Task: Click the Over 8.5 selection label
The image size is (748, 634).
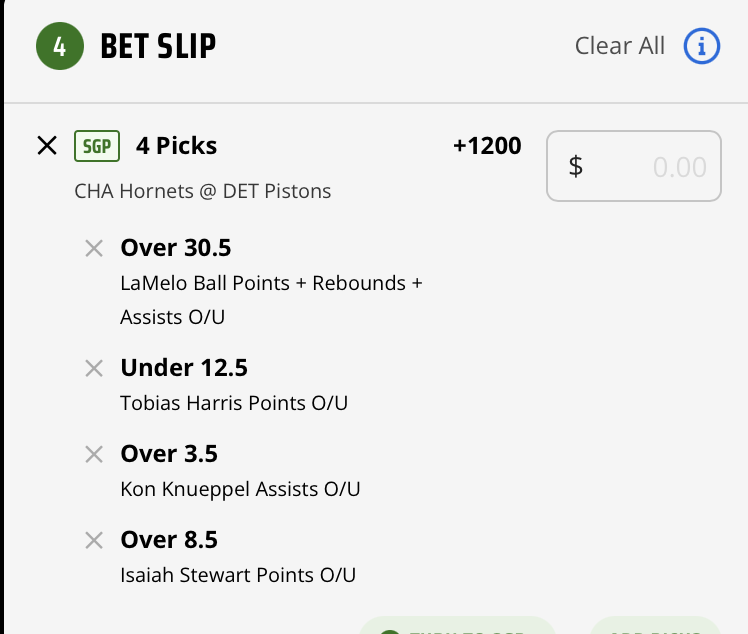Action: coord(169,540)
